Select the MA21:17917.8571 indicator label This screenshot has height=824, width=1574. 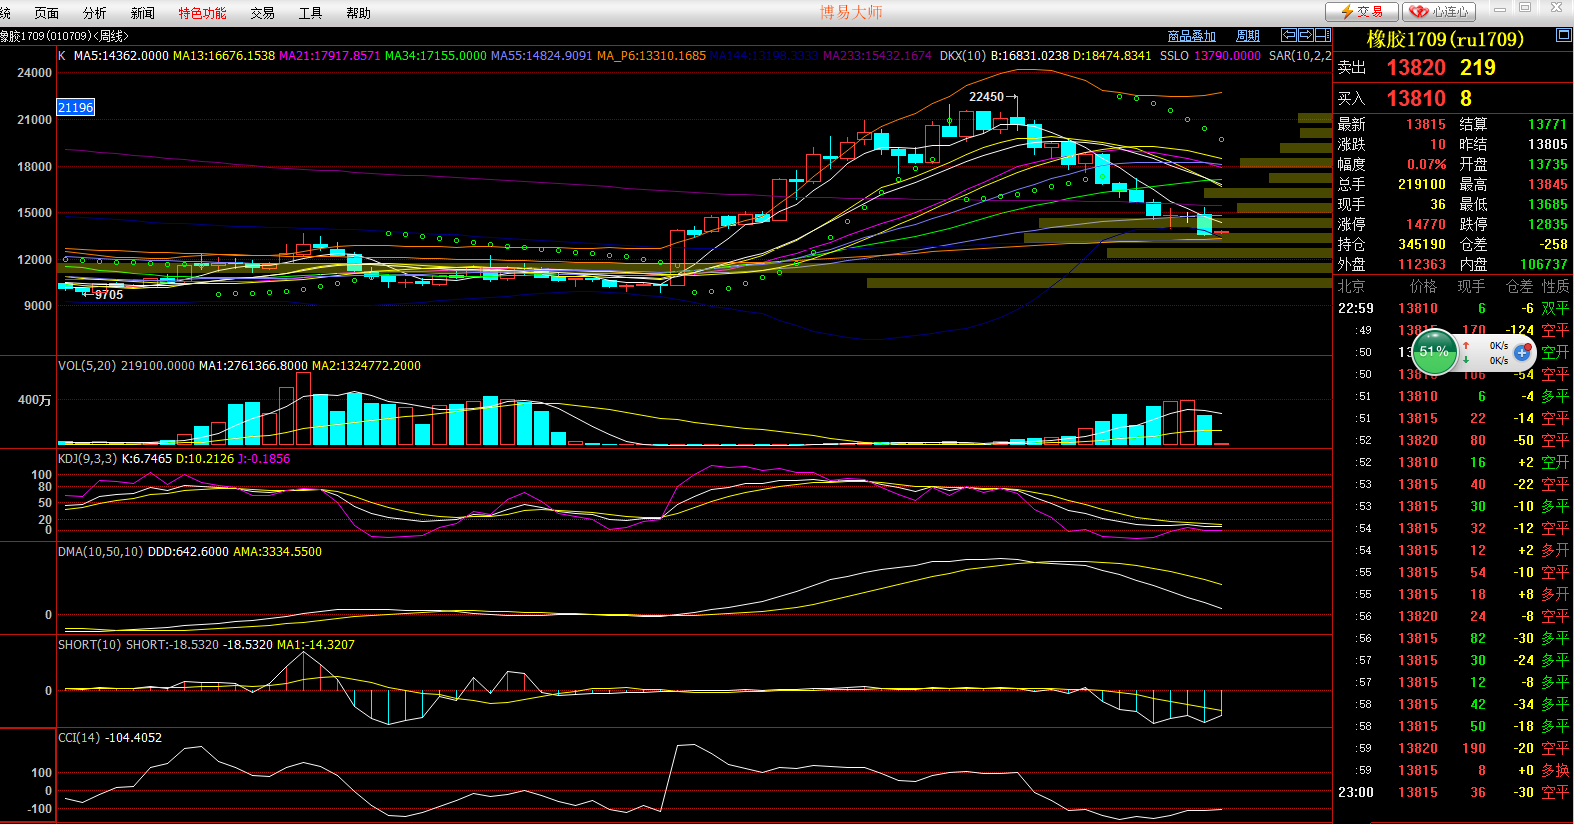click(329, 56)
